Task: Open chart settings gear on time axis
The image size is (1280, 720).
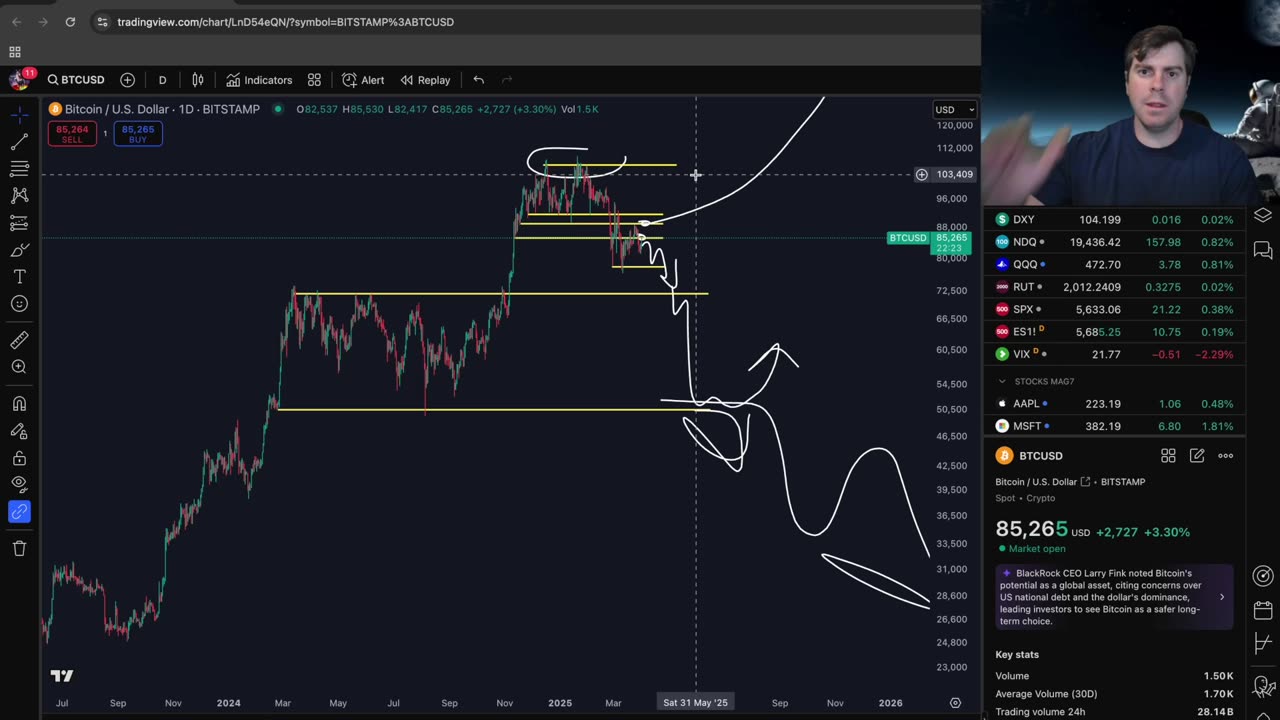Action: pos(955,703)
